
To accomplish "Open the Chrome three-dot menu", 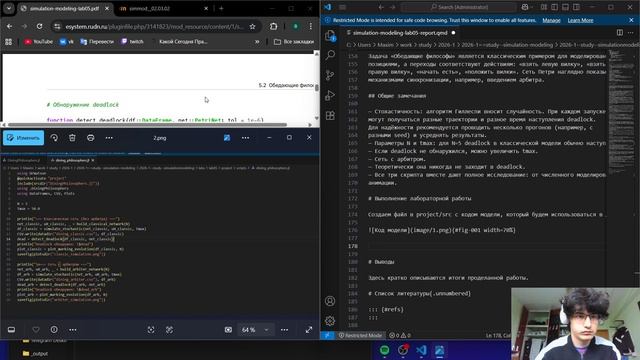I will (x=311, y=26).
